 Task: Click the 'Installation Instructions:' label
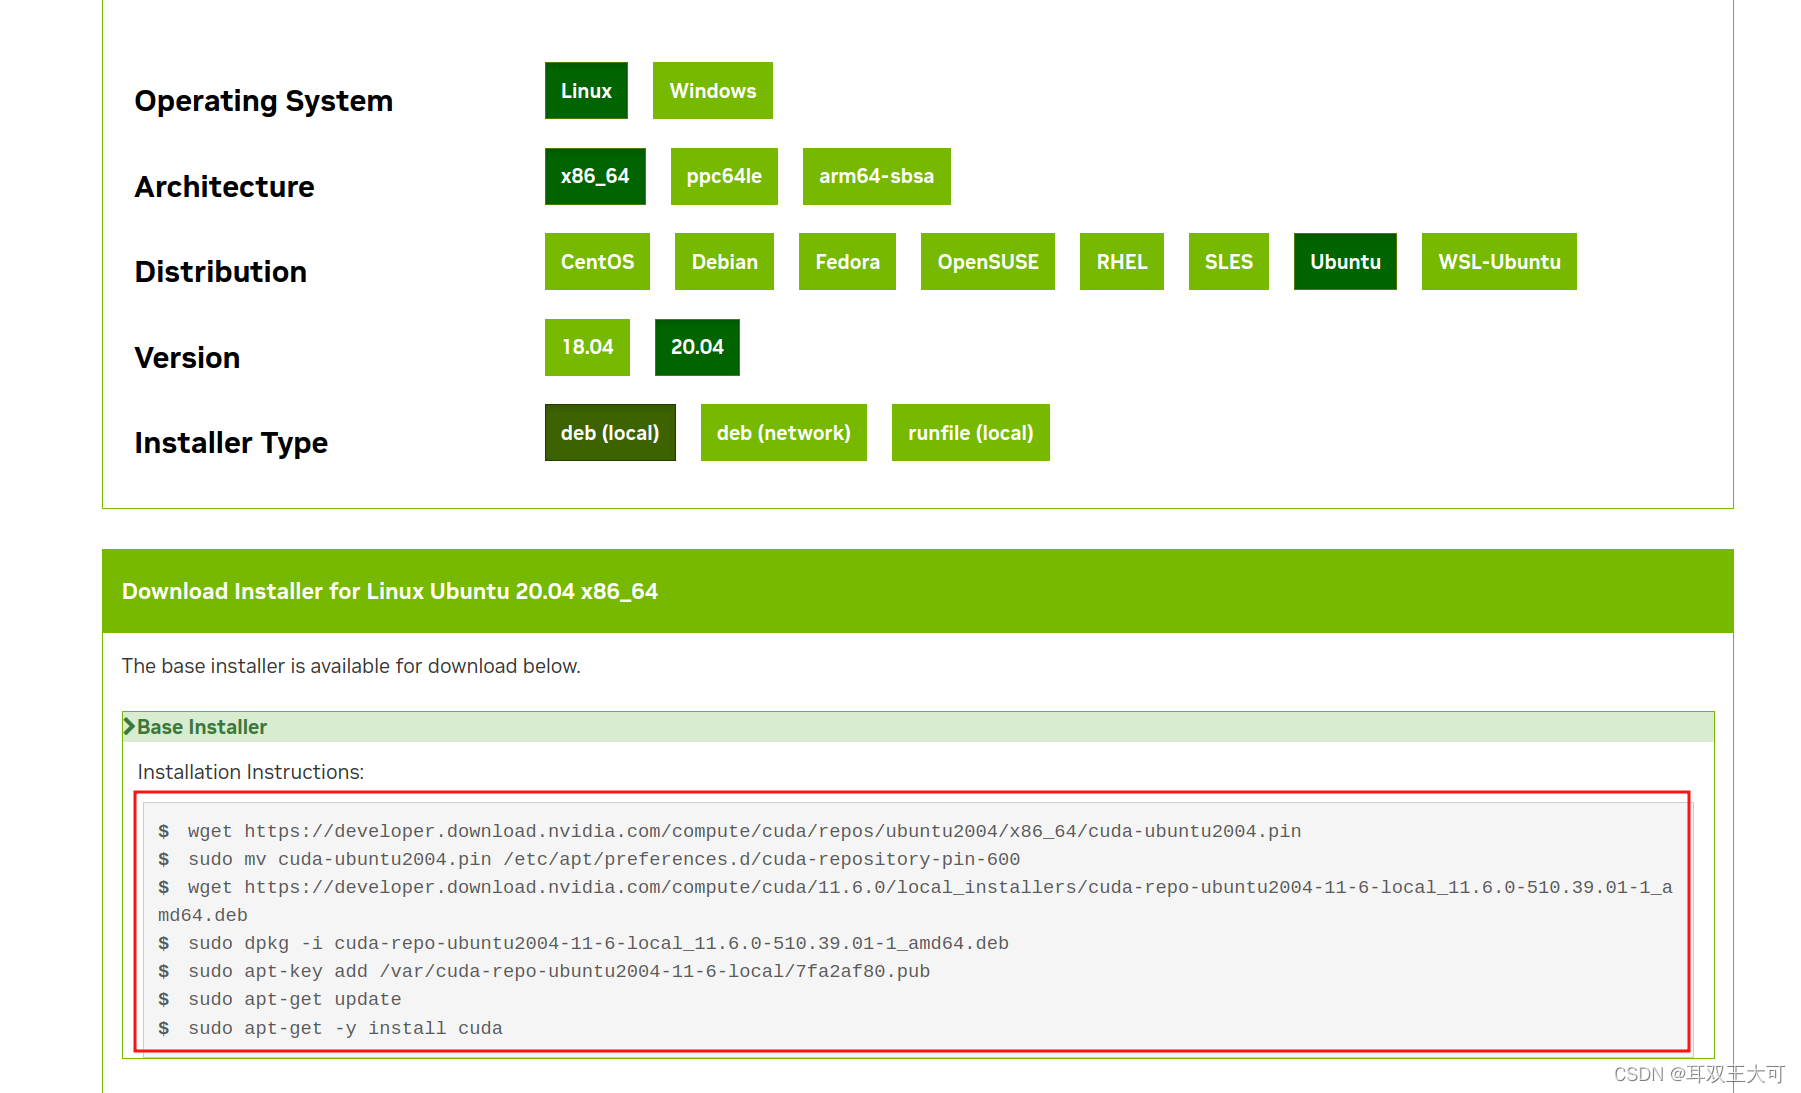pos(251,772)
